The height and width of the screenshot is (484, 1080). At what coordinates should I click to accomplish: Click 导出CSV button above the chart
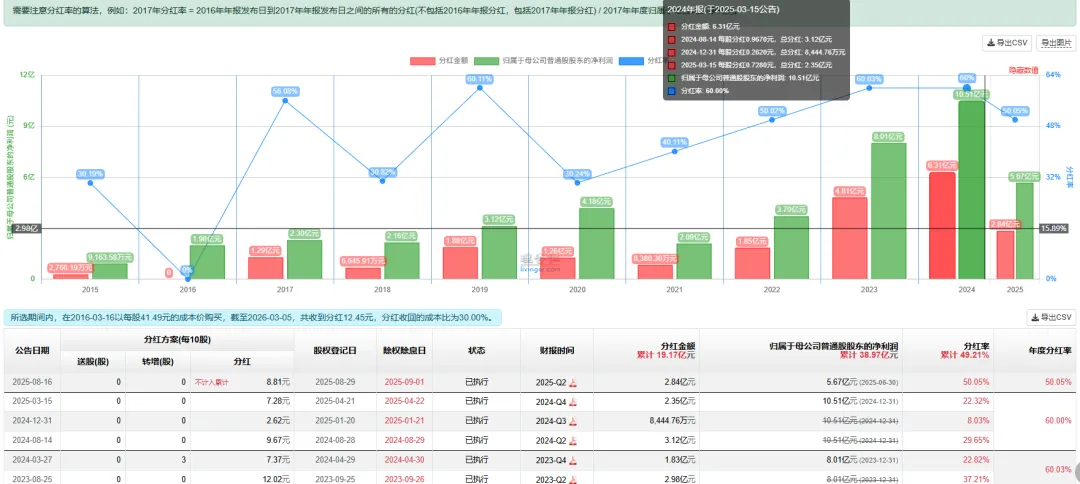[1007, 43]
